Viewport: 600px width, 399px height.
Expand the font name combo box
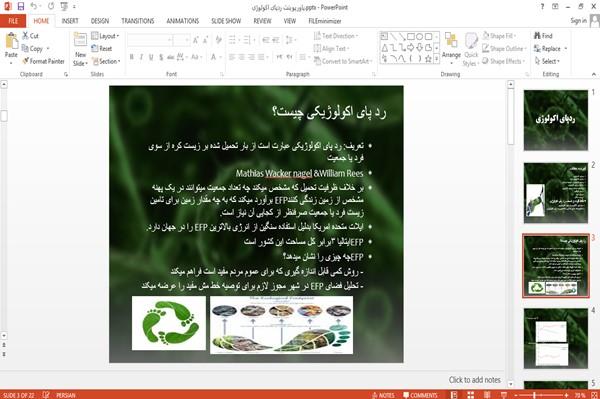click(x=169, y=40)
